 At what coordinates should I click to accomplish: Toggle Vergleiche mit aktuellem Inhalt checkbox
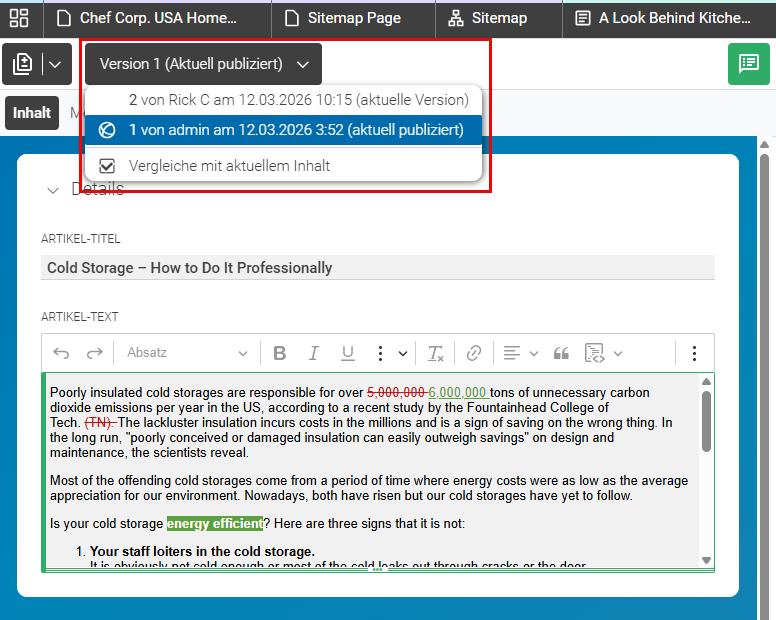[107, 166]
